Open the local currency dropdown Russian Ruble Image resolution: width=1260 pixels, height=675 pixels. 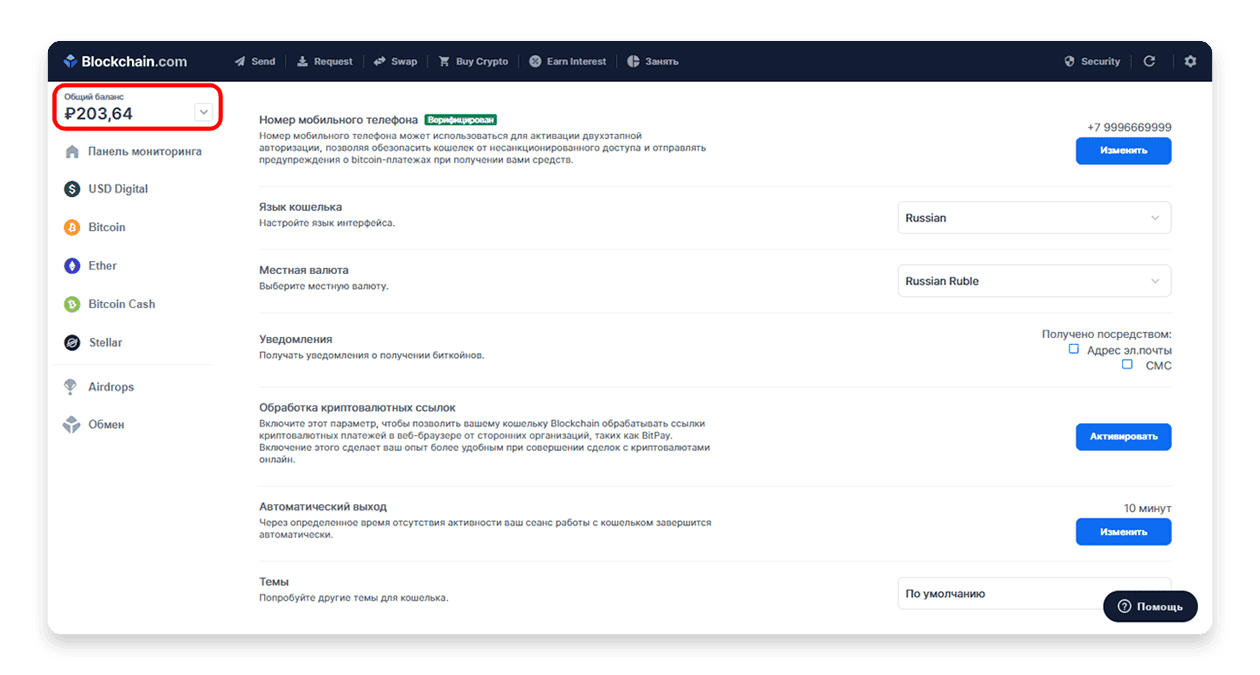[x=1034, y=281]
